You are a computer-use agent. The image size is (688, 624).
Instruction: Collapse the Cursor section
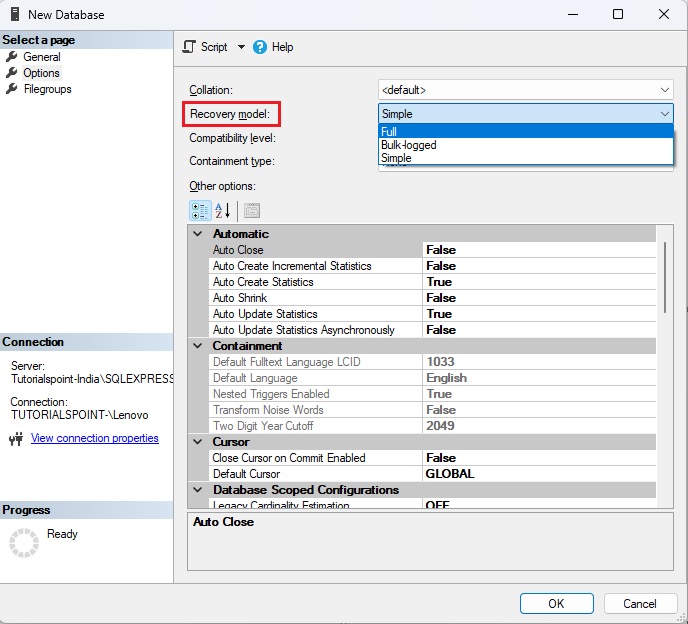[198, 442]
